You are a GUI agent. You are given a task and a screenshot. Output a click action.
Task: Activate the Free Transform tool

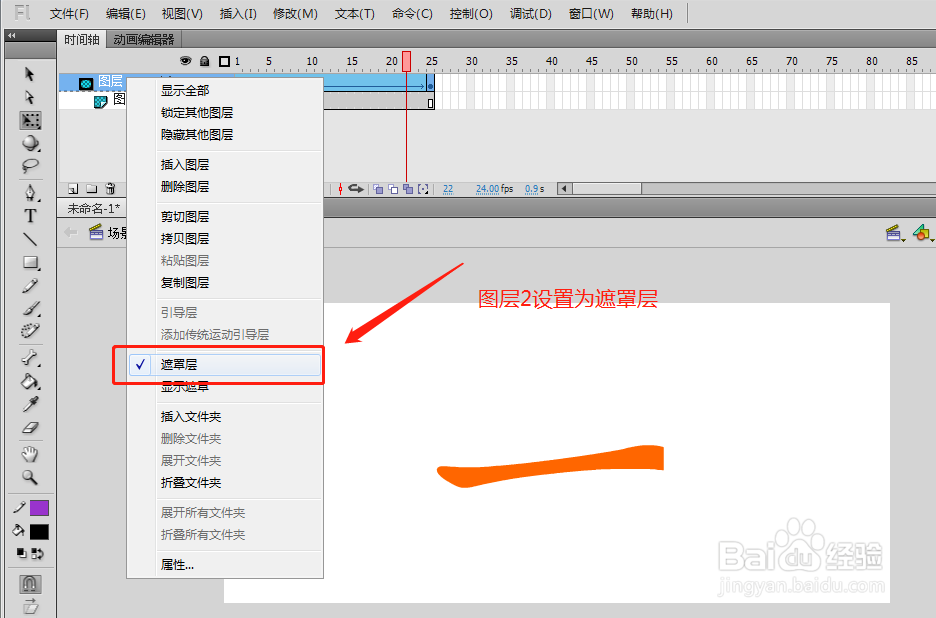pos(30,120)
